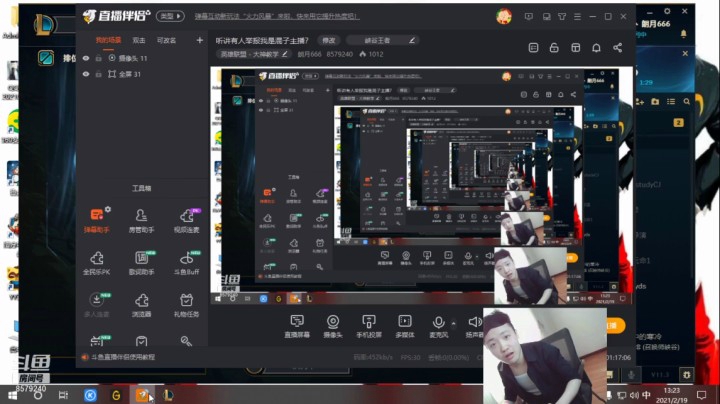The height and width of the screenshot is (404, 720).
Task: Click the layout grid icon near bell
Action: pyautogui.click(x=575, y=47)
